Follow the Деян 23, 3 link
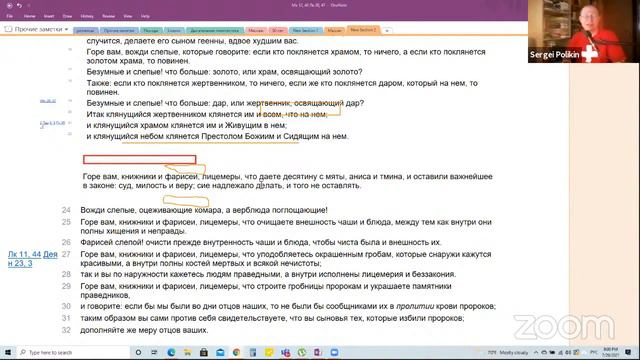The height and width of the screenshot is (360, 640). [x=33, y=259]
